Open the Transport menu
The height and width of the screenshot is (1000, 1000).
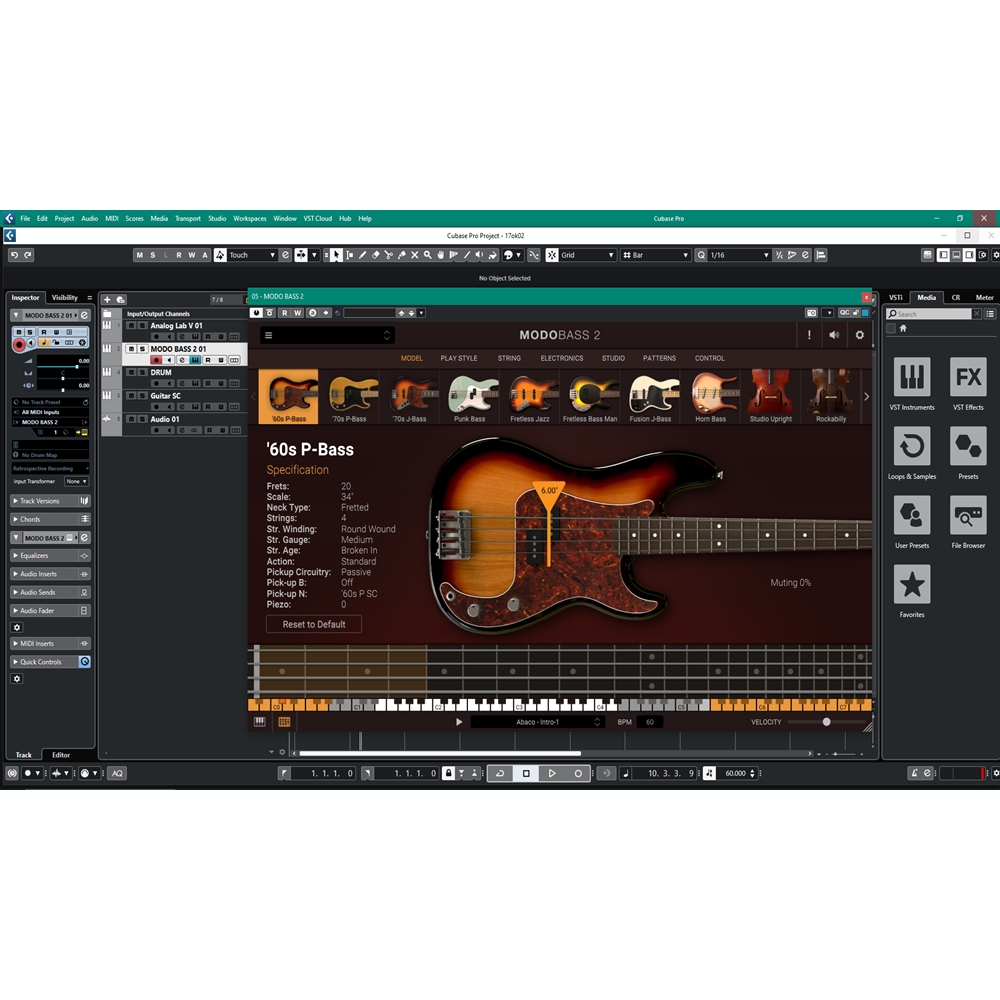(188, 219)
